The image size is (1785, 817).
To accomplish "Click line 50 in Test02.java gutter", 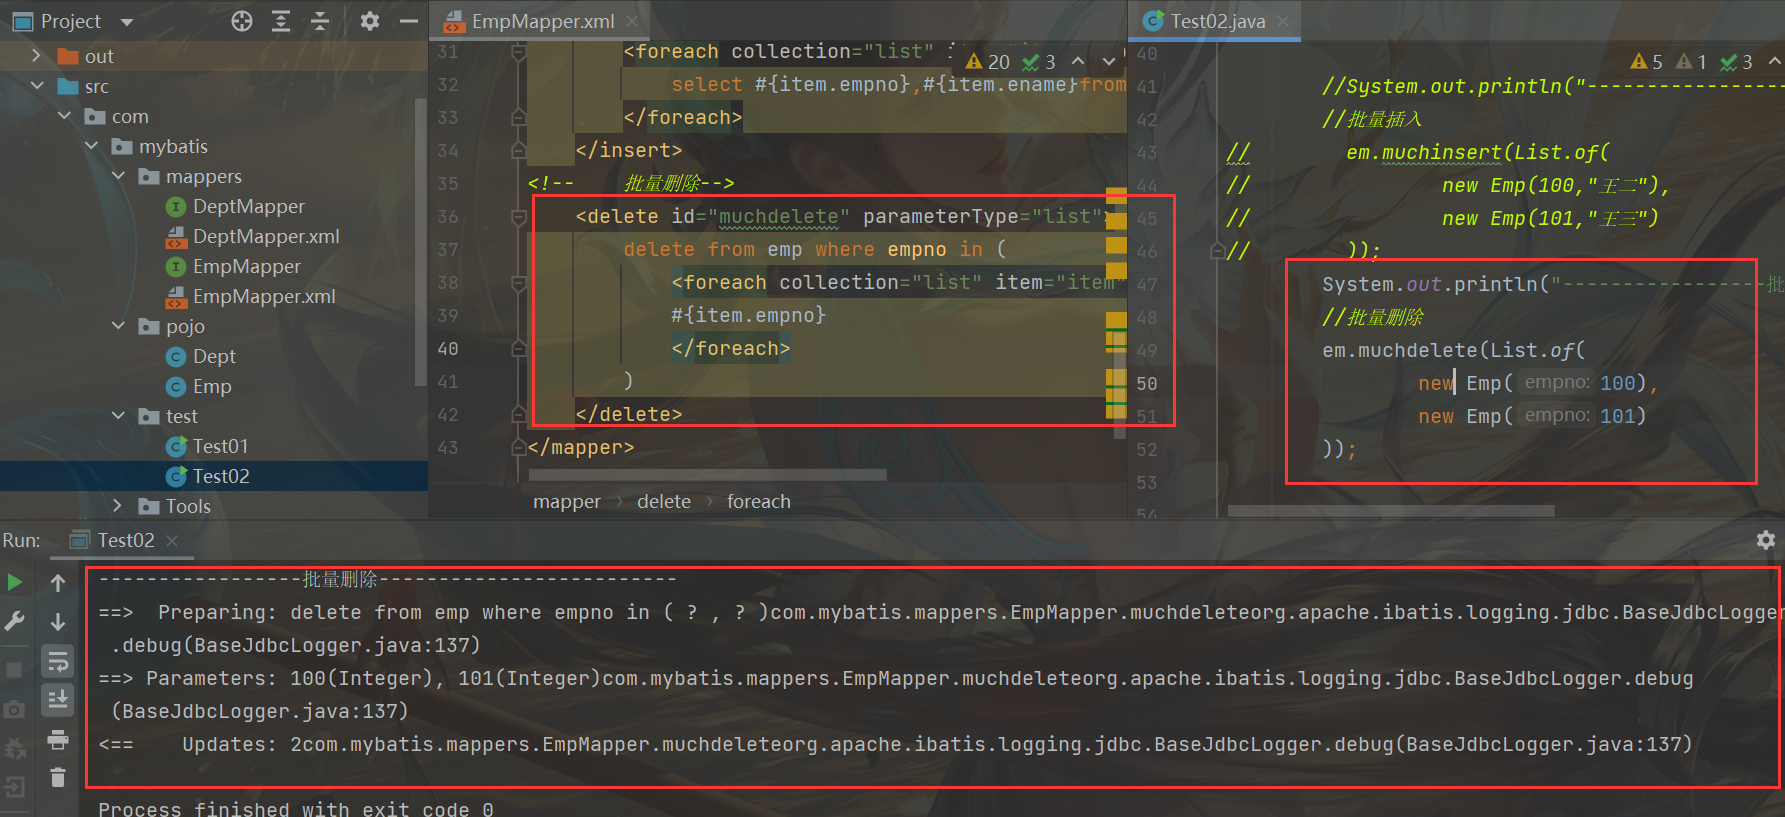I will point(1147,383).
